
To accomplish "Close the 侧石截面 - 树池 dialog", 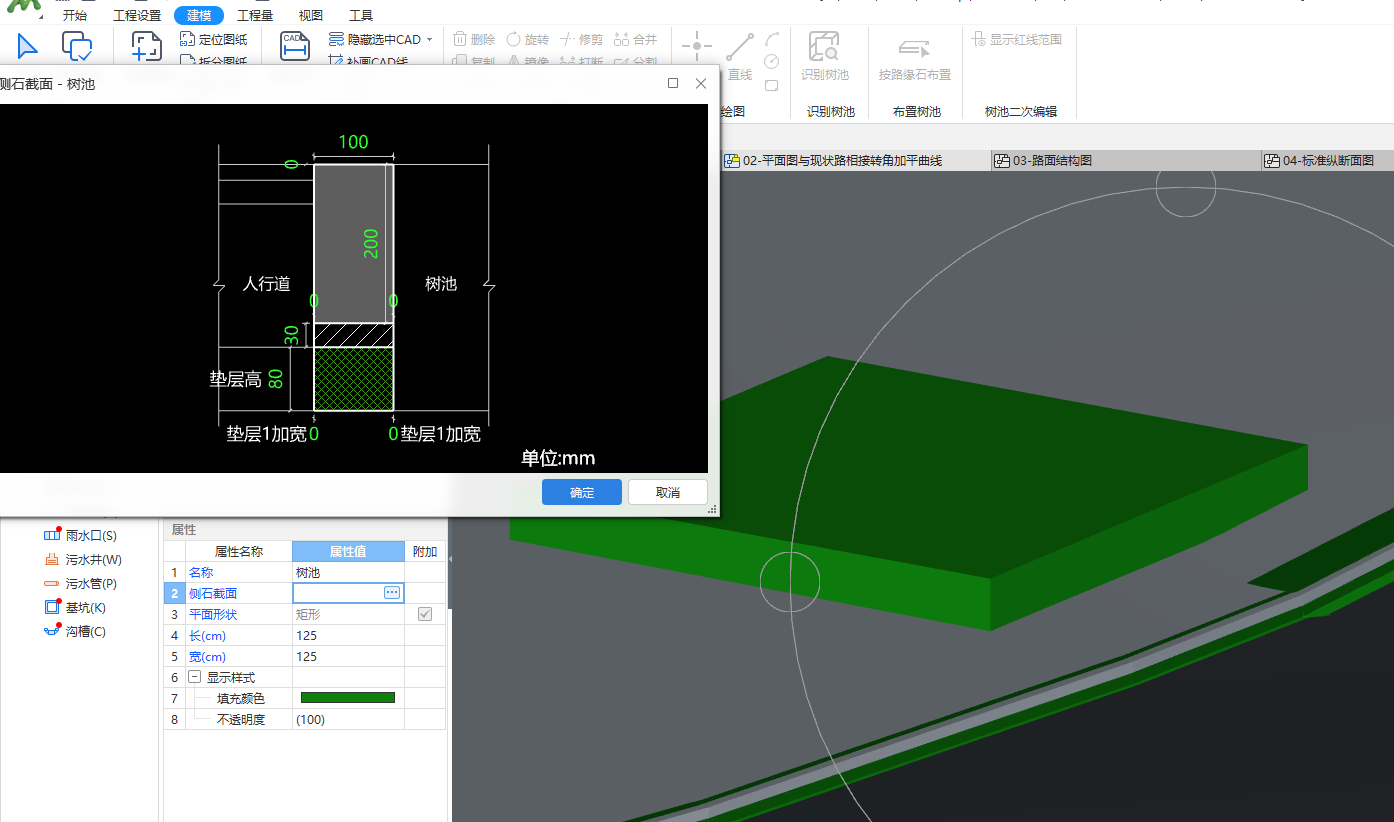I will (x=701, y=84).
